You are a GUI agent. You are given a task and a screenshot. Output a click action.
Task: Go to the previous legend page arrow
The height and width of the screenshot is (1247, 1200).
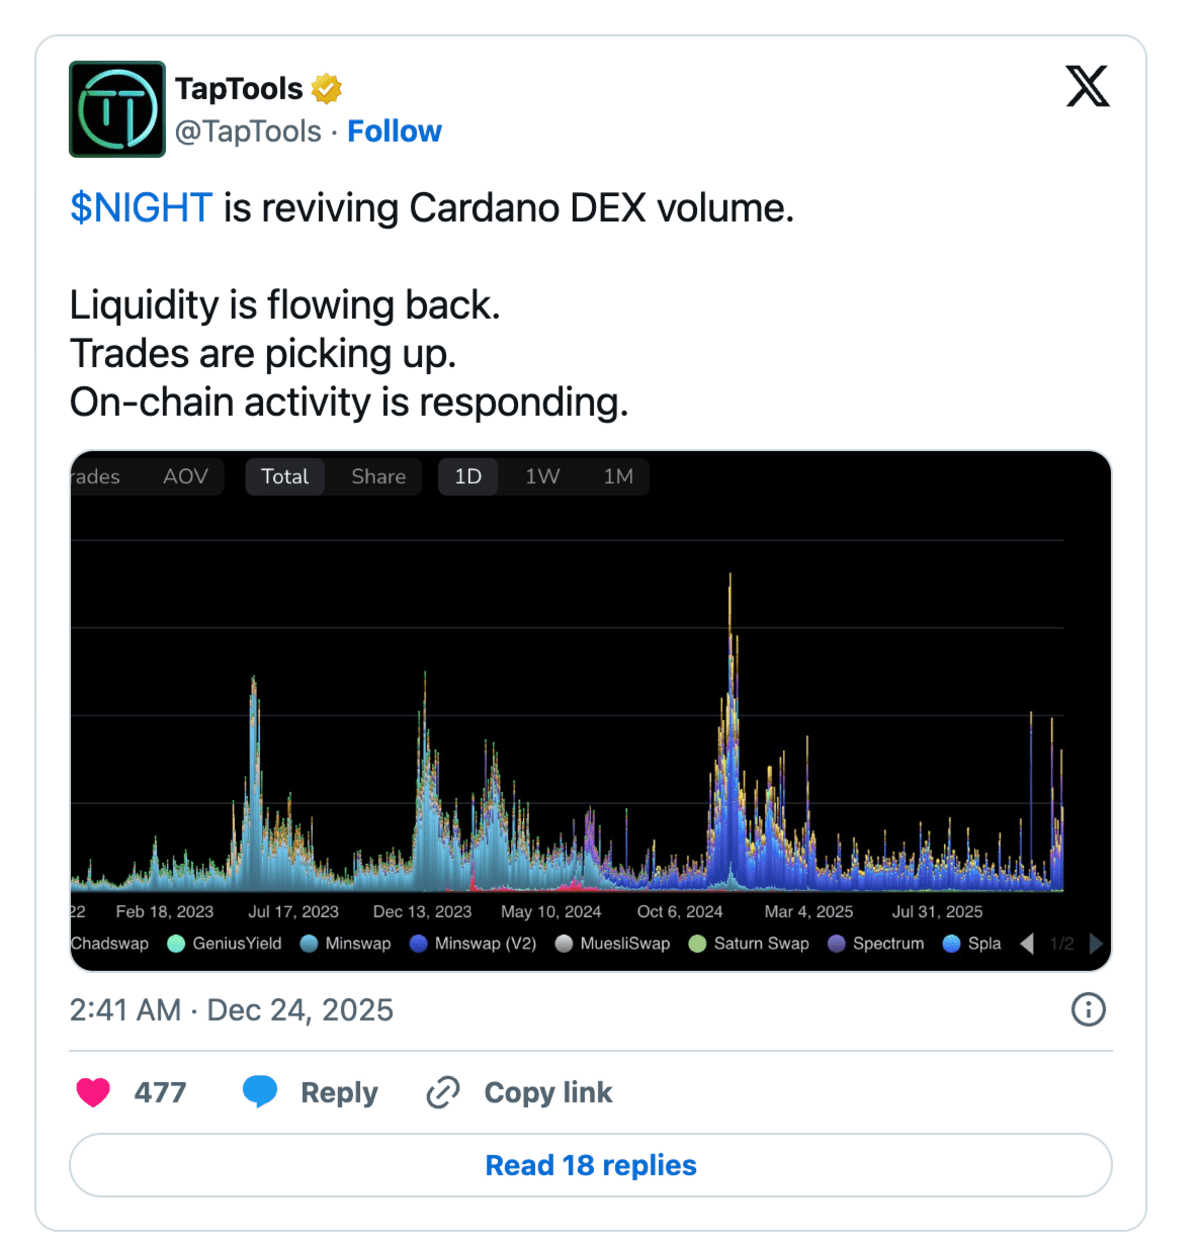coord(1027,943)
